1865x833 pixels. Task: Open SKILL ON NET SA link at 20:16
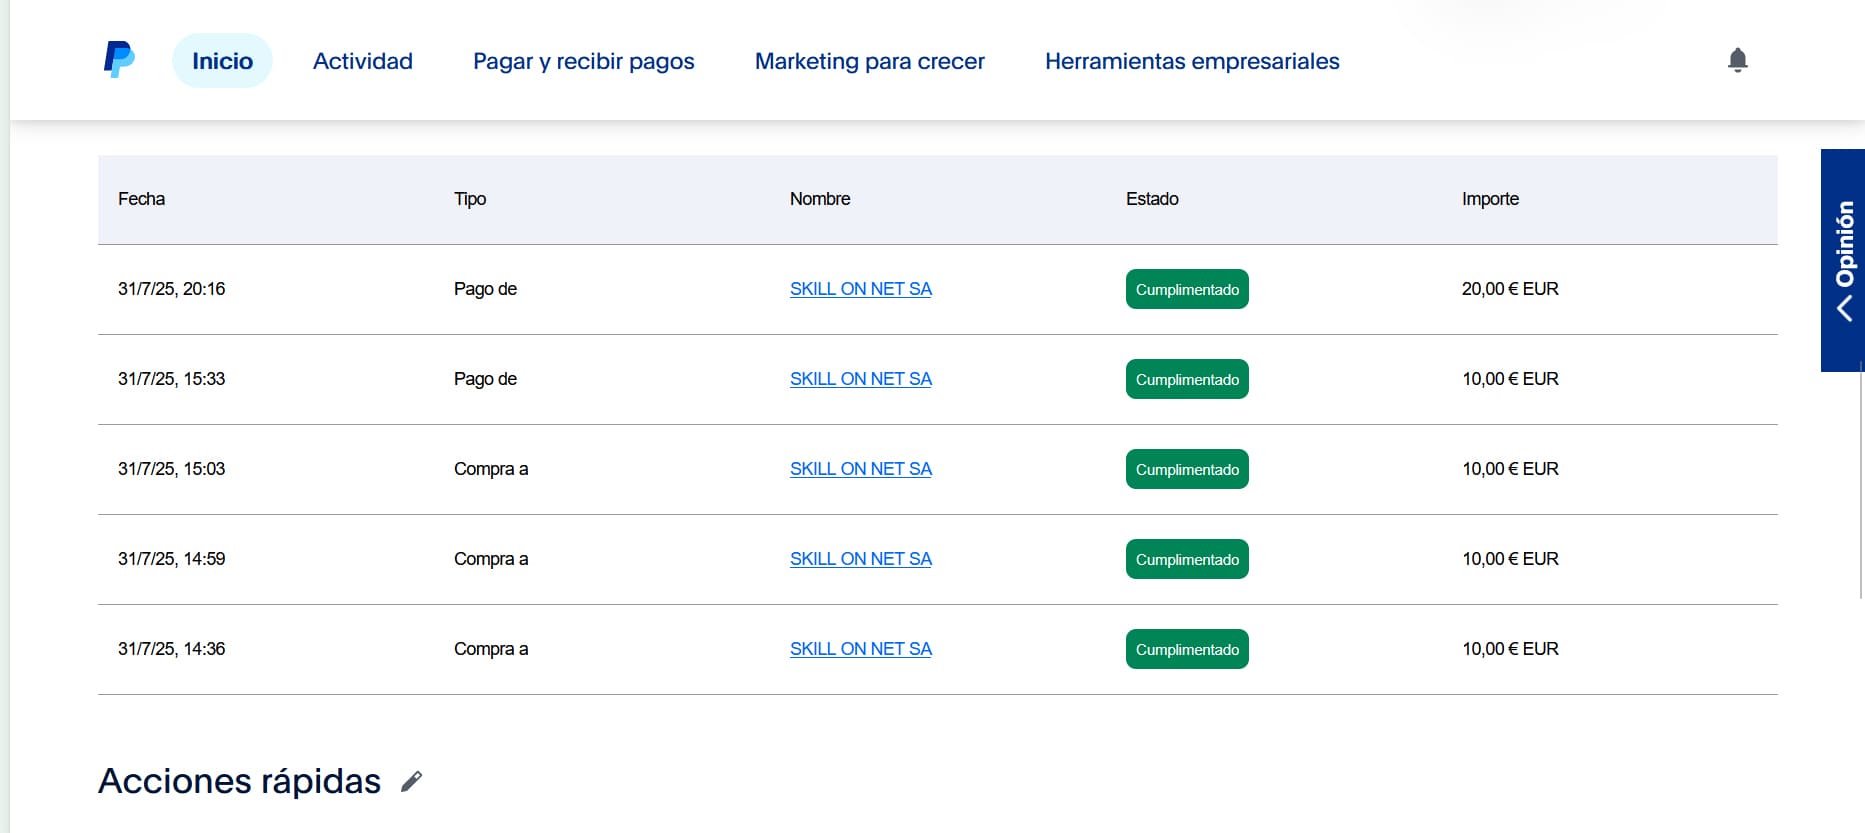click(860, 289)
